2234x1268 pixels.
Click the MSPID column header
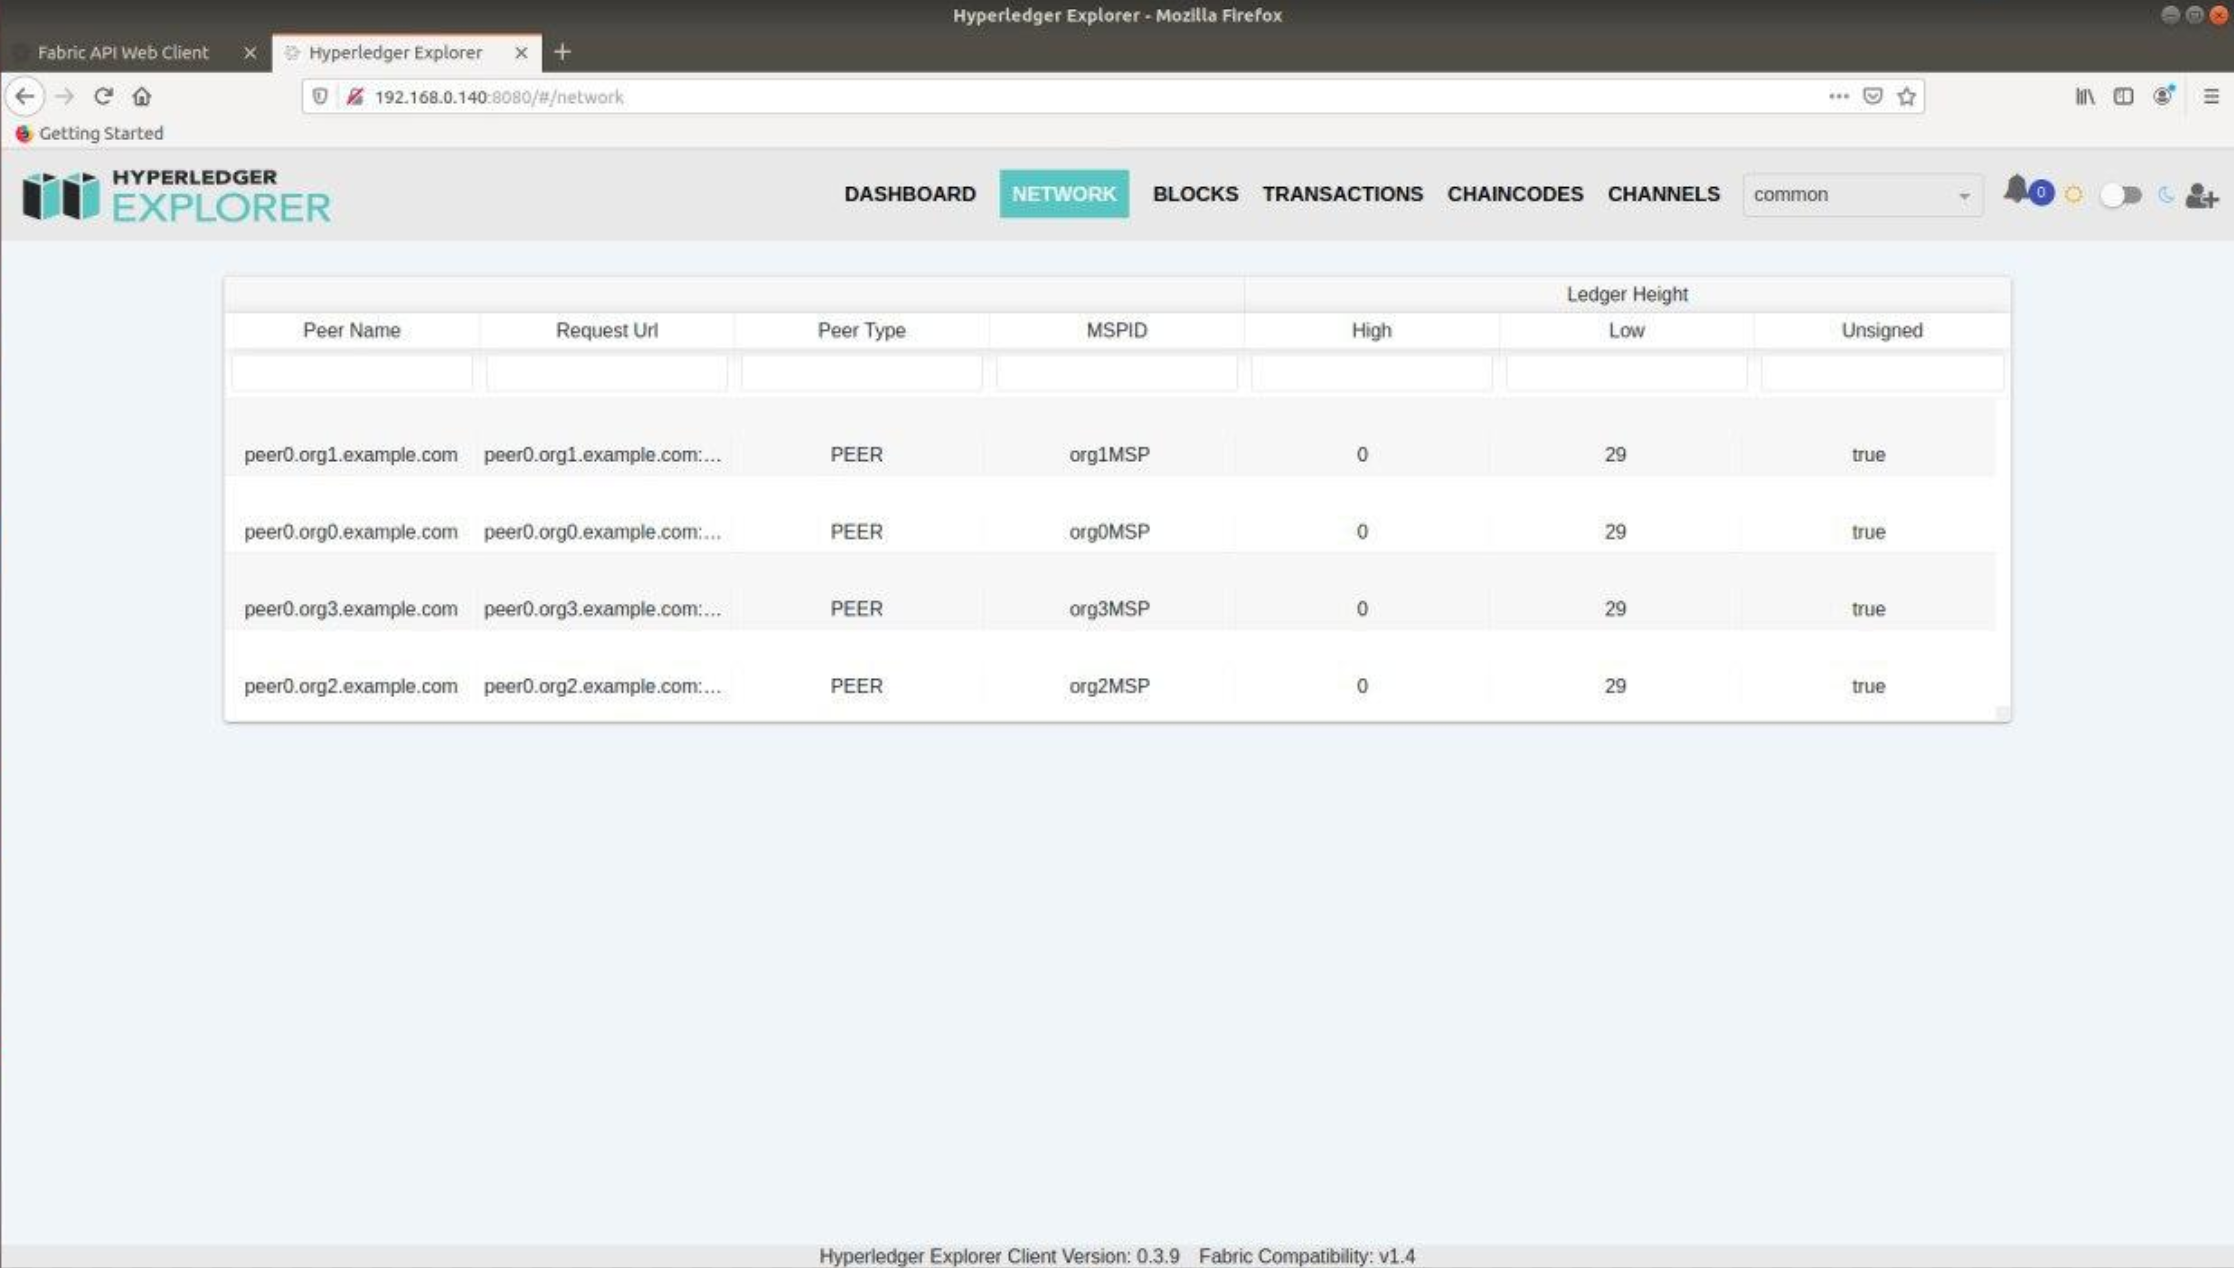coord(1116,330)
